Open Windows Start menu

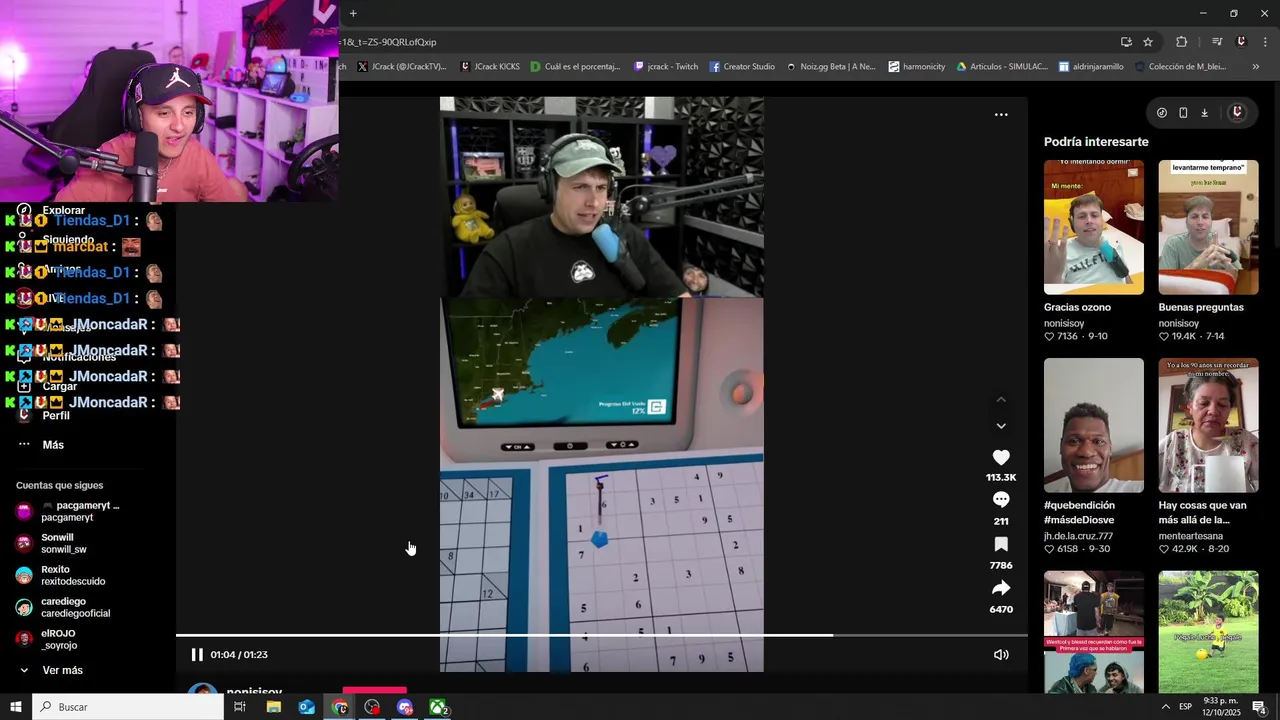tap(16, 707)
